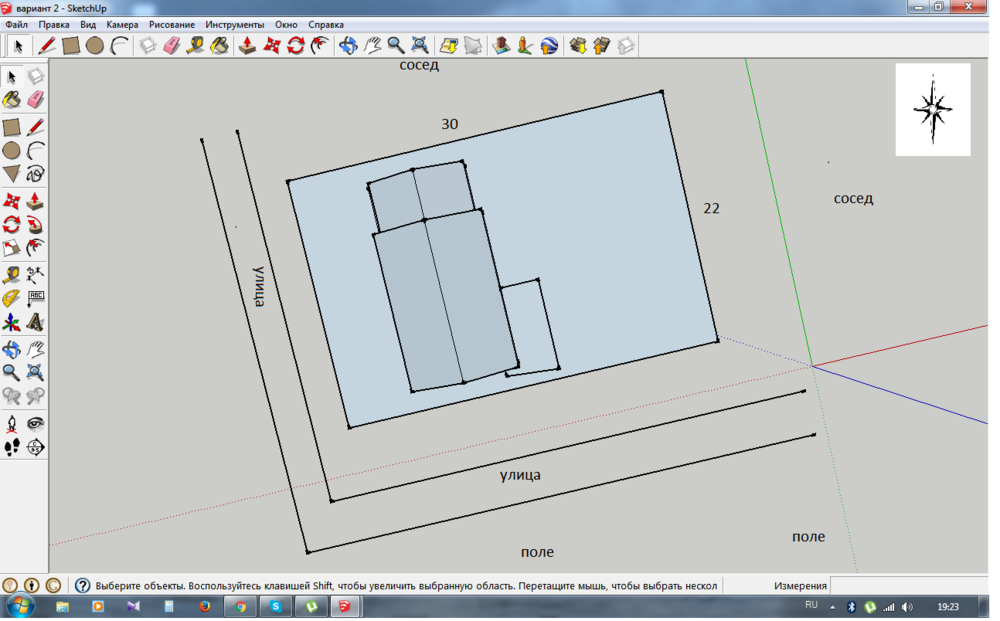Open Firefox from the Windows taskbar

pyautogui.click(x=205, y=607)
